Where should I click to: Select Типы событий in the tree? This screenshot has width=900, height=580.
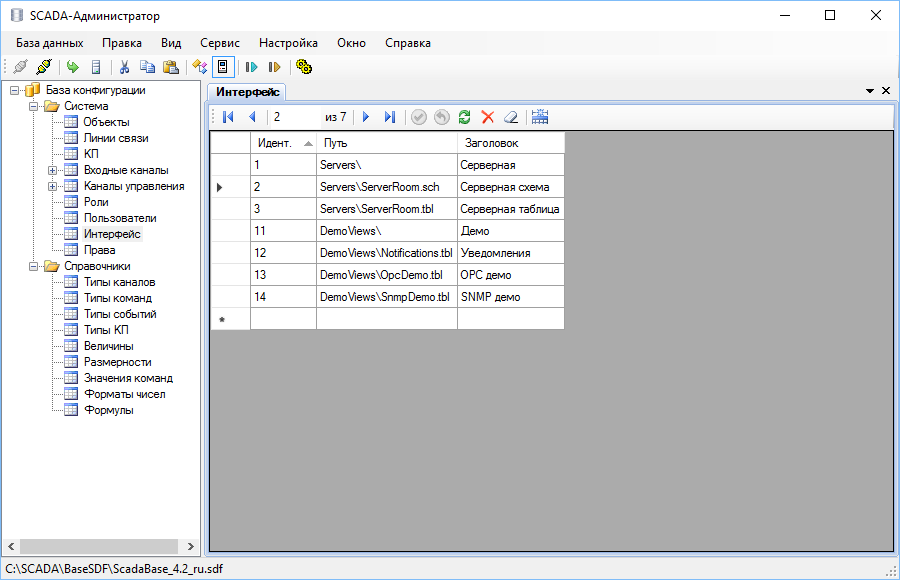point(120,315)
